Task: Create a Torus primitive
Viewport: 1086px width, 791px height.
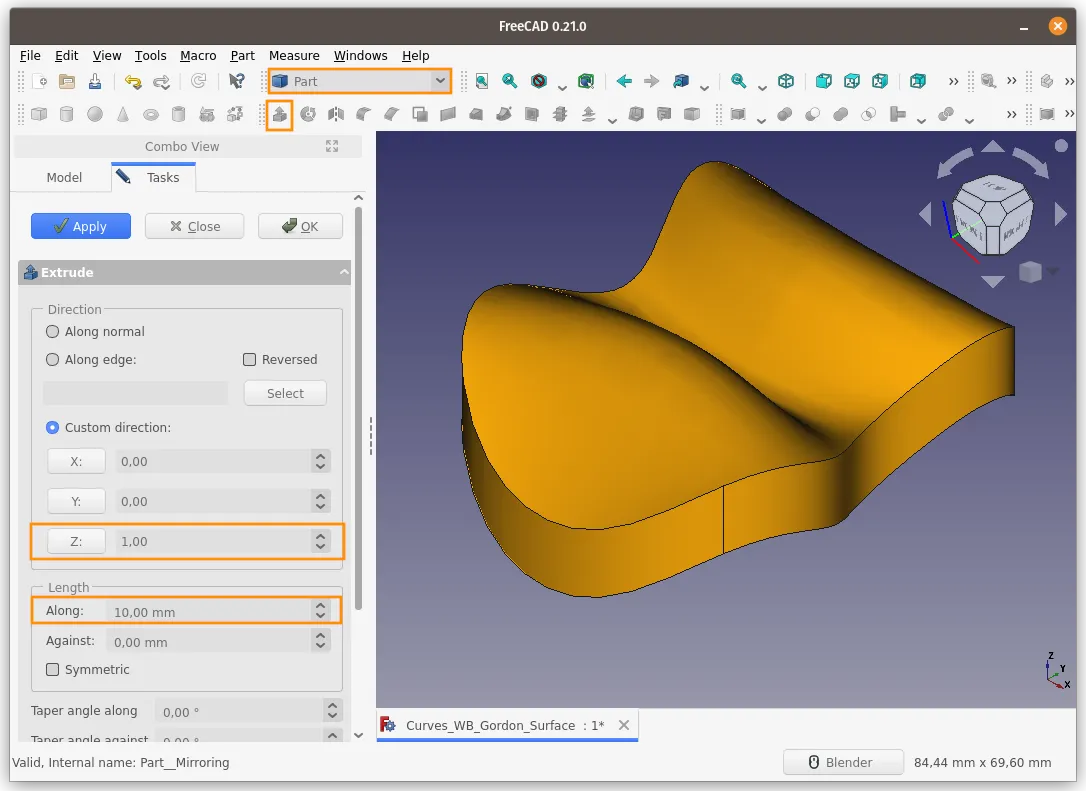Action: coord(151,114)
